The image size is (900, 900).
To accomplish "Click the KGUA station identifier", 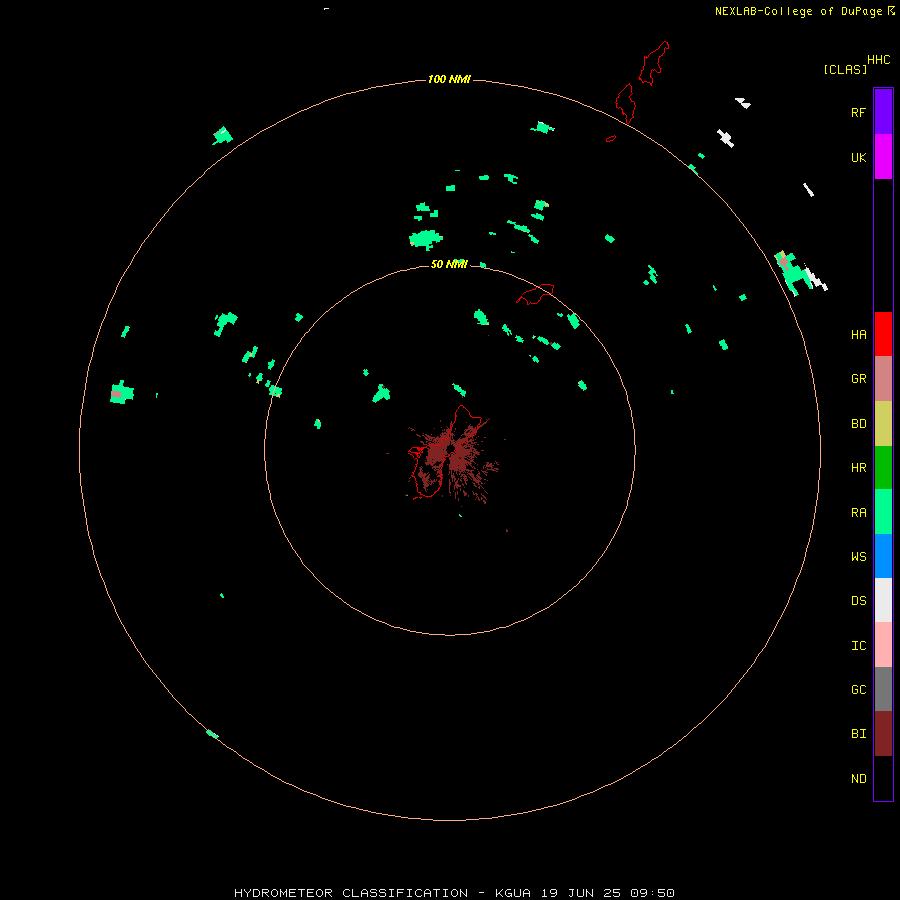I will click(513, 893).
